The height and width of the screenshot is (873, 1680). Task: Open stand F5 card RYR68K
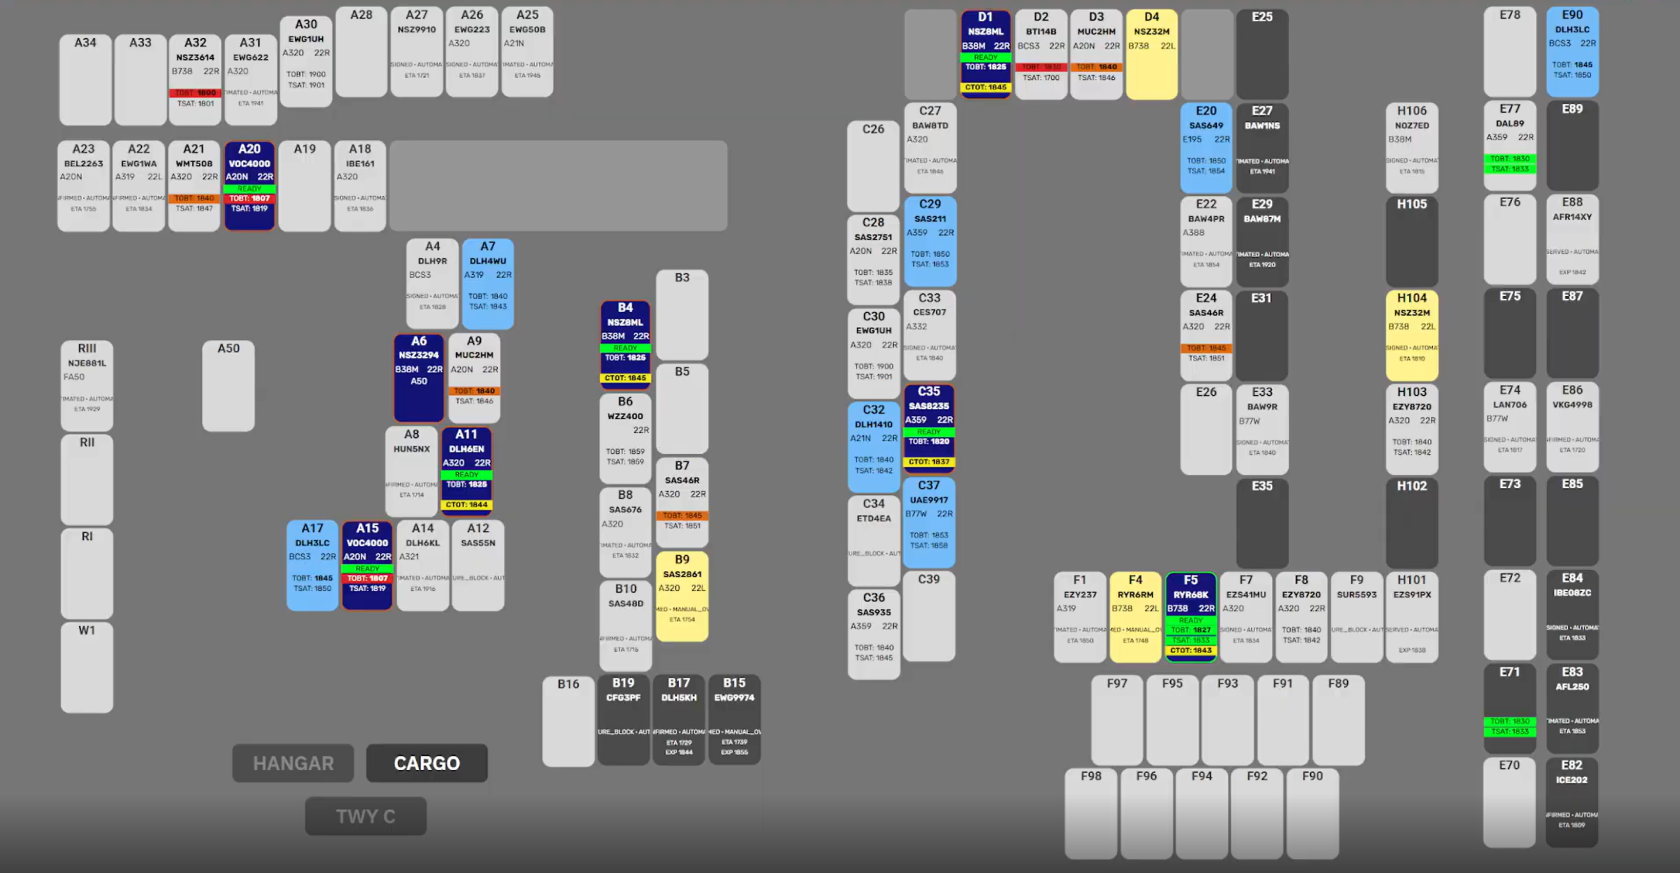coord(1191,617)
